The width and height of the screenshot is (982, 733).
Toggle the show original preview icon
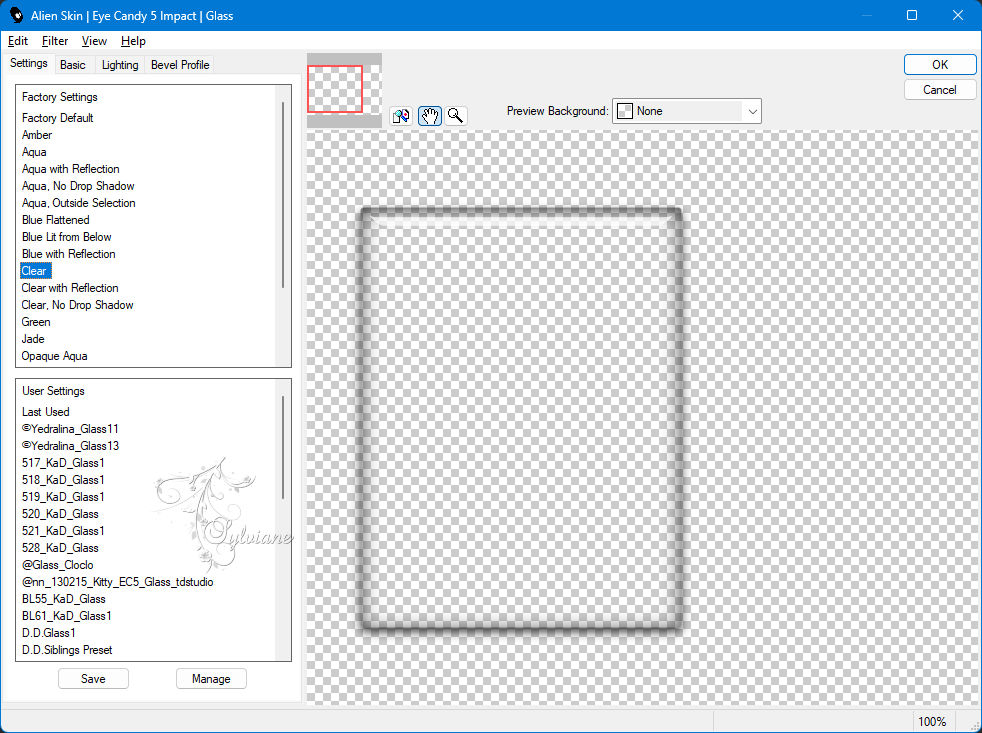(x=401, y=116)
